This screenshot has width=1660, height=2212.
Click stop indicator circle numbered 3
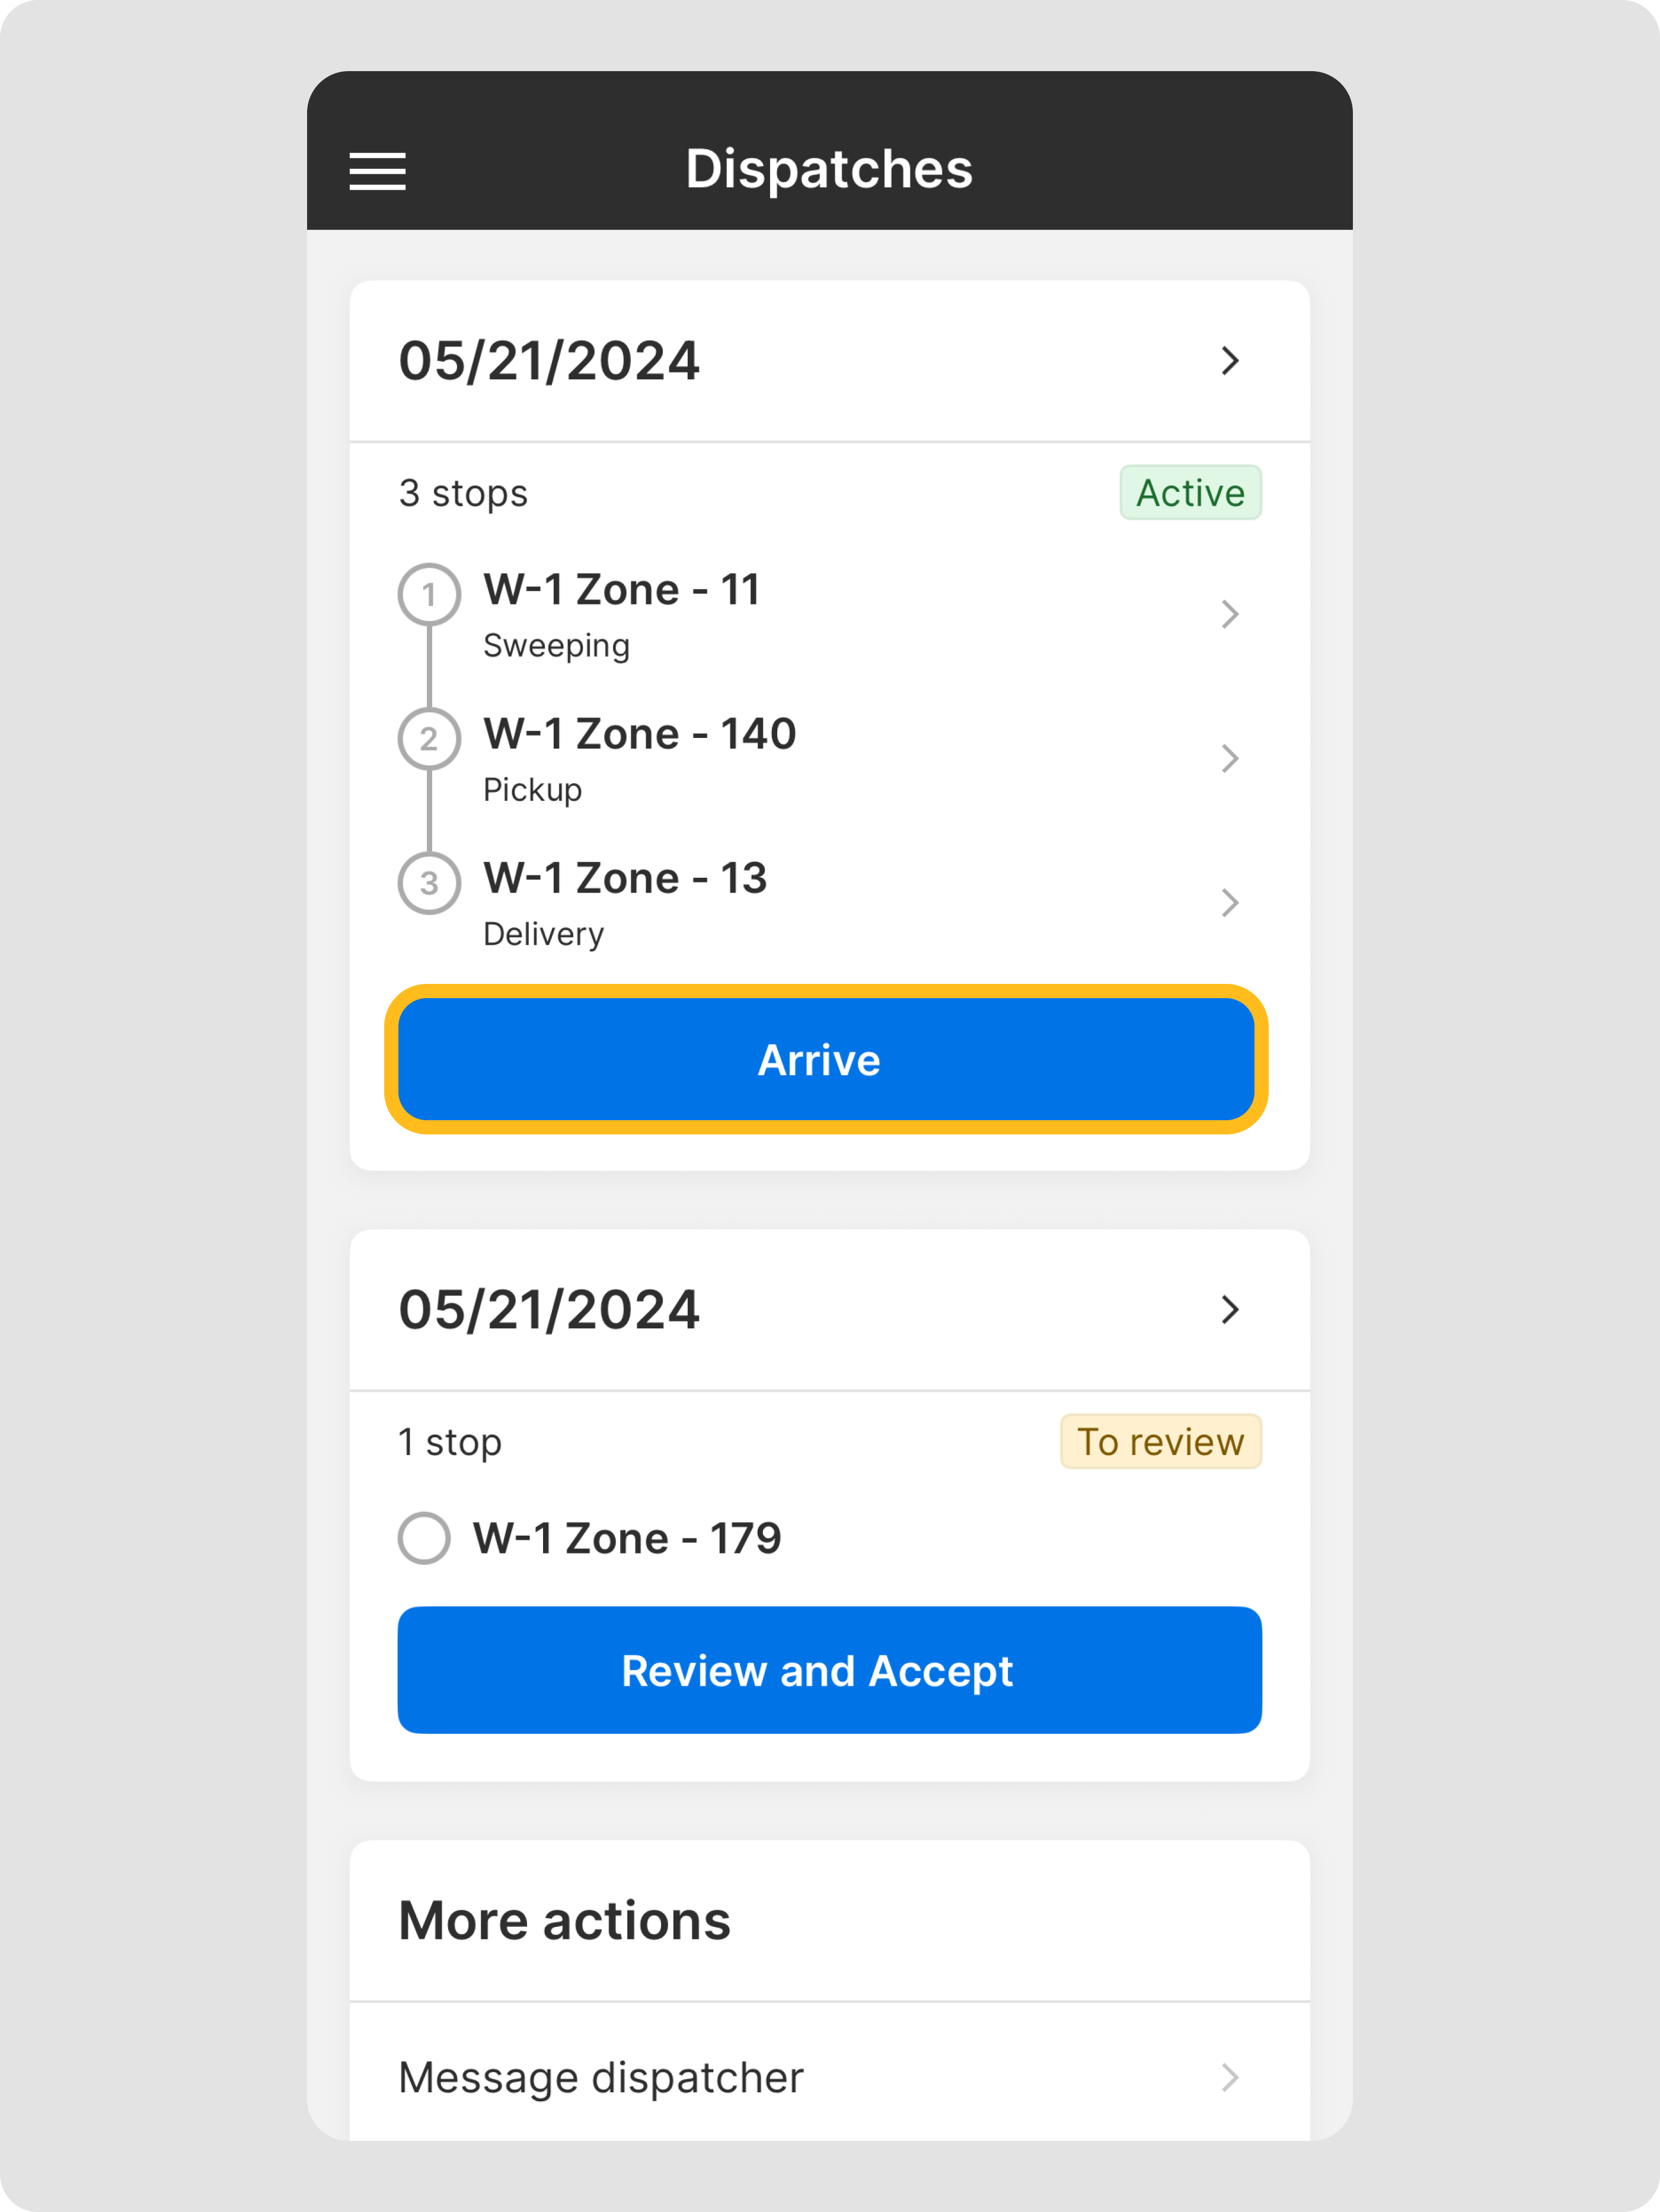[x=429, y=883]
